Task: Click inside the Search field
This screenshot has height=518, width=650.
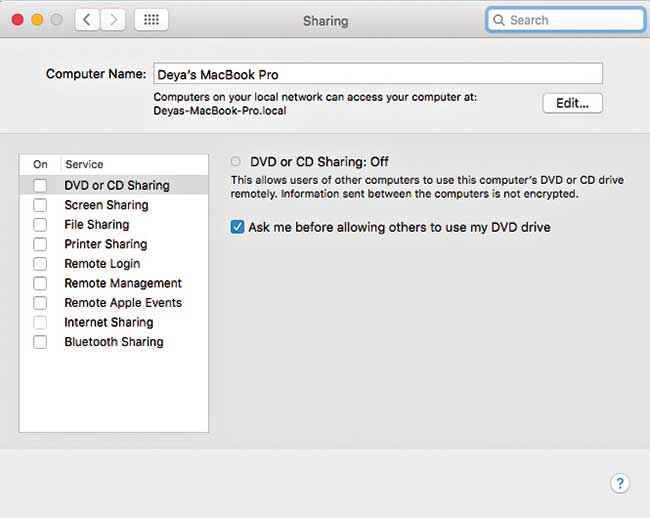Action: click(566, 20)
